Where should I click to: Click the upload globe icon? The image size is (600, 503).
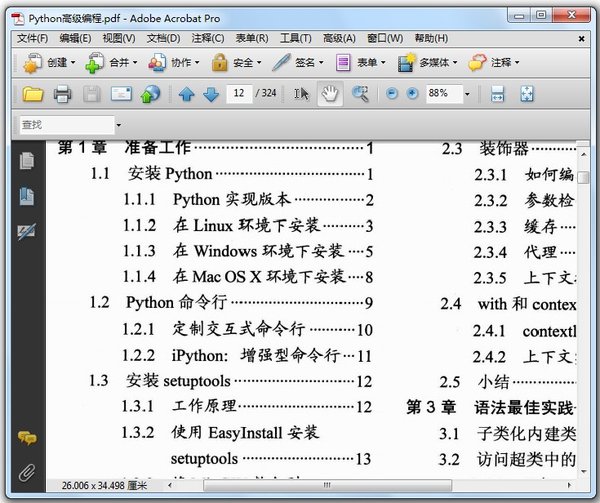point(150,94)
